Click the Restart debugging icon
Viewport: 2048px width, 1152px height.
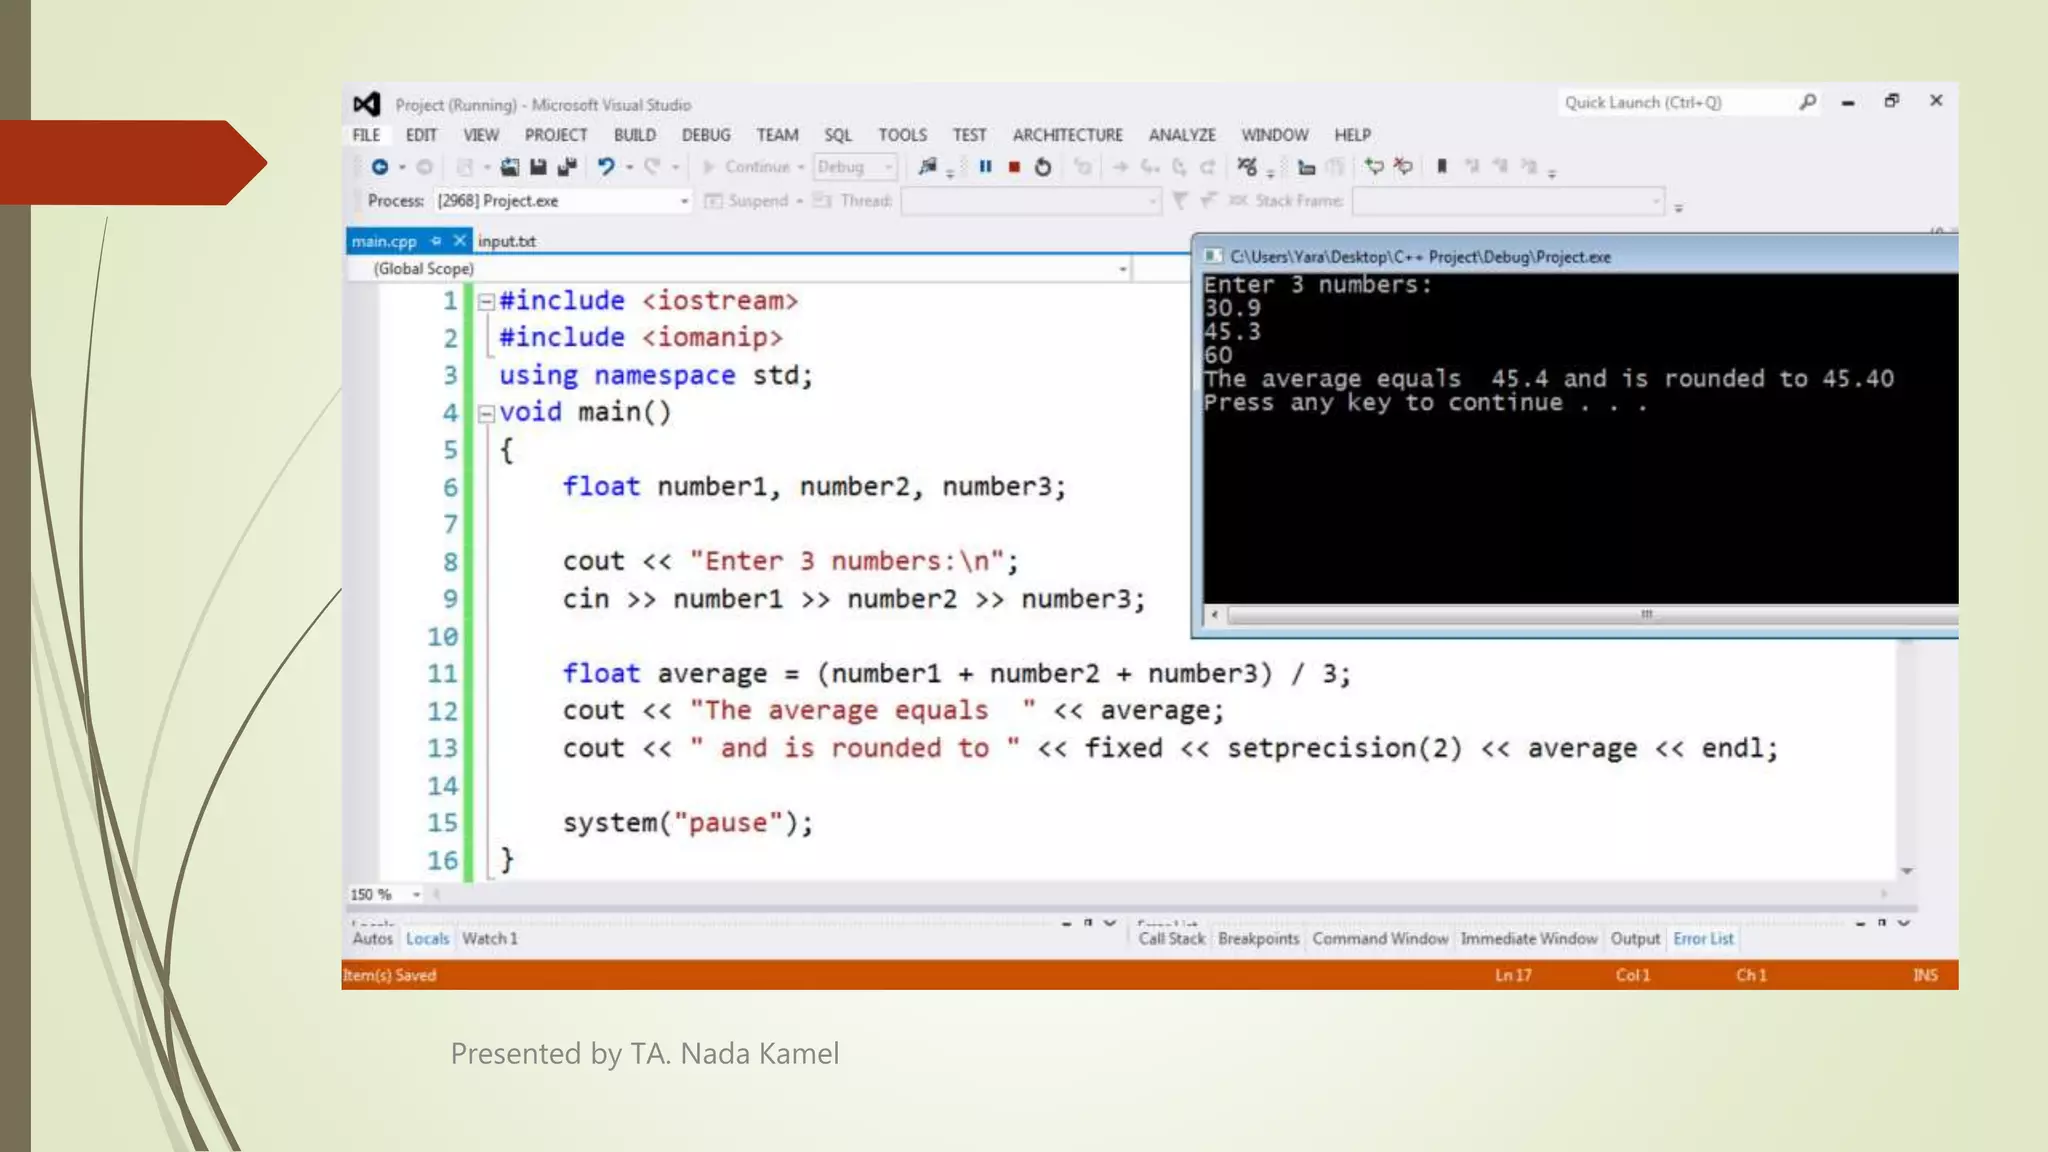[1043, 167]
